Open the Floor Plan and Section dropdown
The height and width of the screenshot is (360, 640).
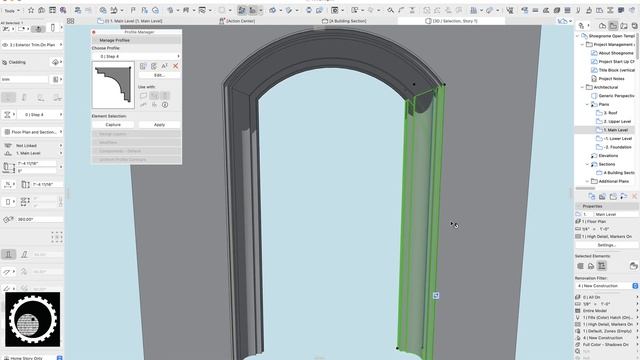33,132
